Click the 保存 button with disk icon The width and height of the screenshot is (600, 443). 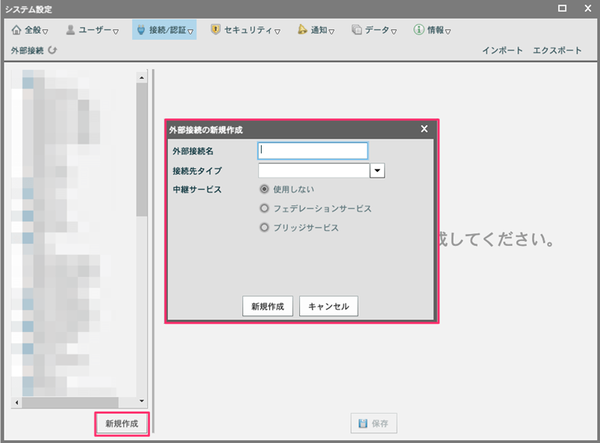pyautogui.click(x=374, y=423)
